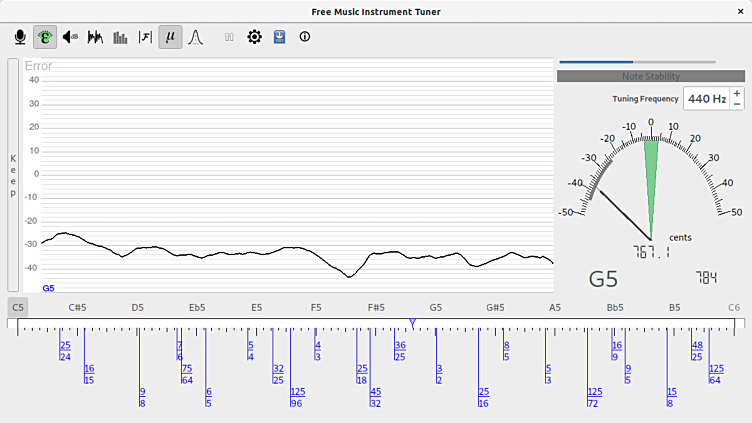Screen dimensions: 752x423
Task: Click the 3/2 ratio on the scale
Action: click(439, 373)
